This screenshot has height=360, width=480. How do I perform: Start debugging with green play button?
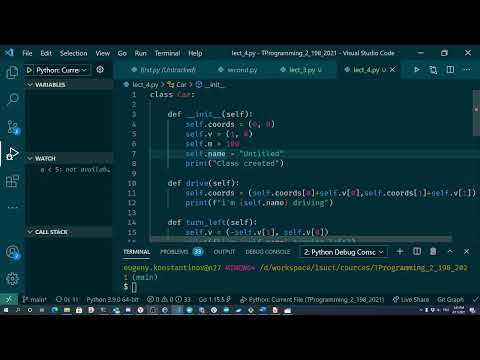29,70
